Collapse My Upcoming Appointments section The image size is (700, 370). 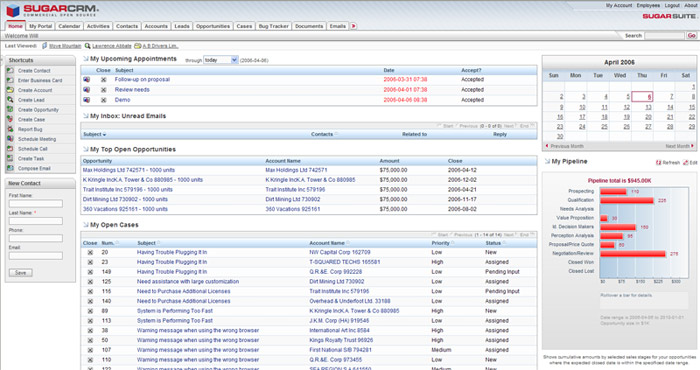click(x=86, y=58)
